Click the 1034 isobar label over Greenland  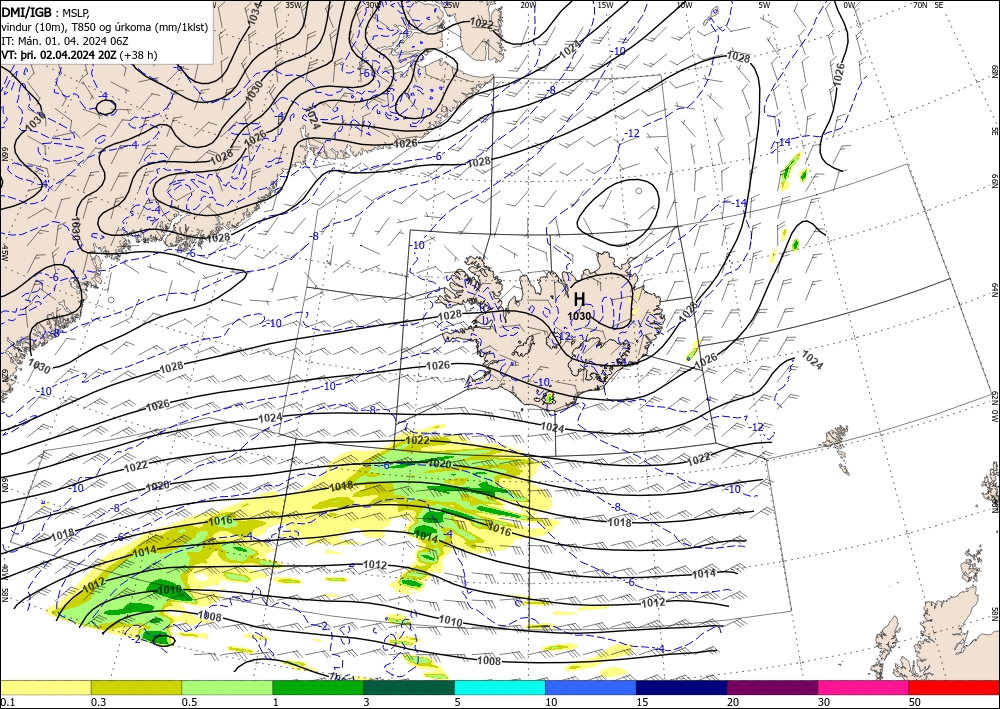(x=254, y=12)
